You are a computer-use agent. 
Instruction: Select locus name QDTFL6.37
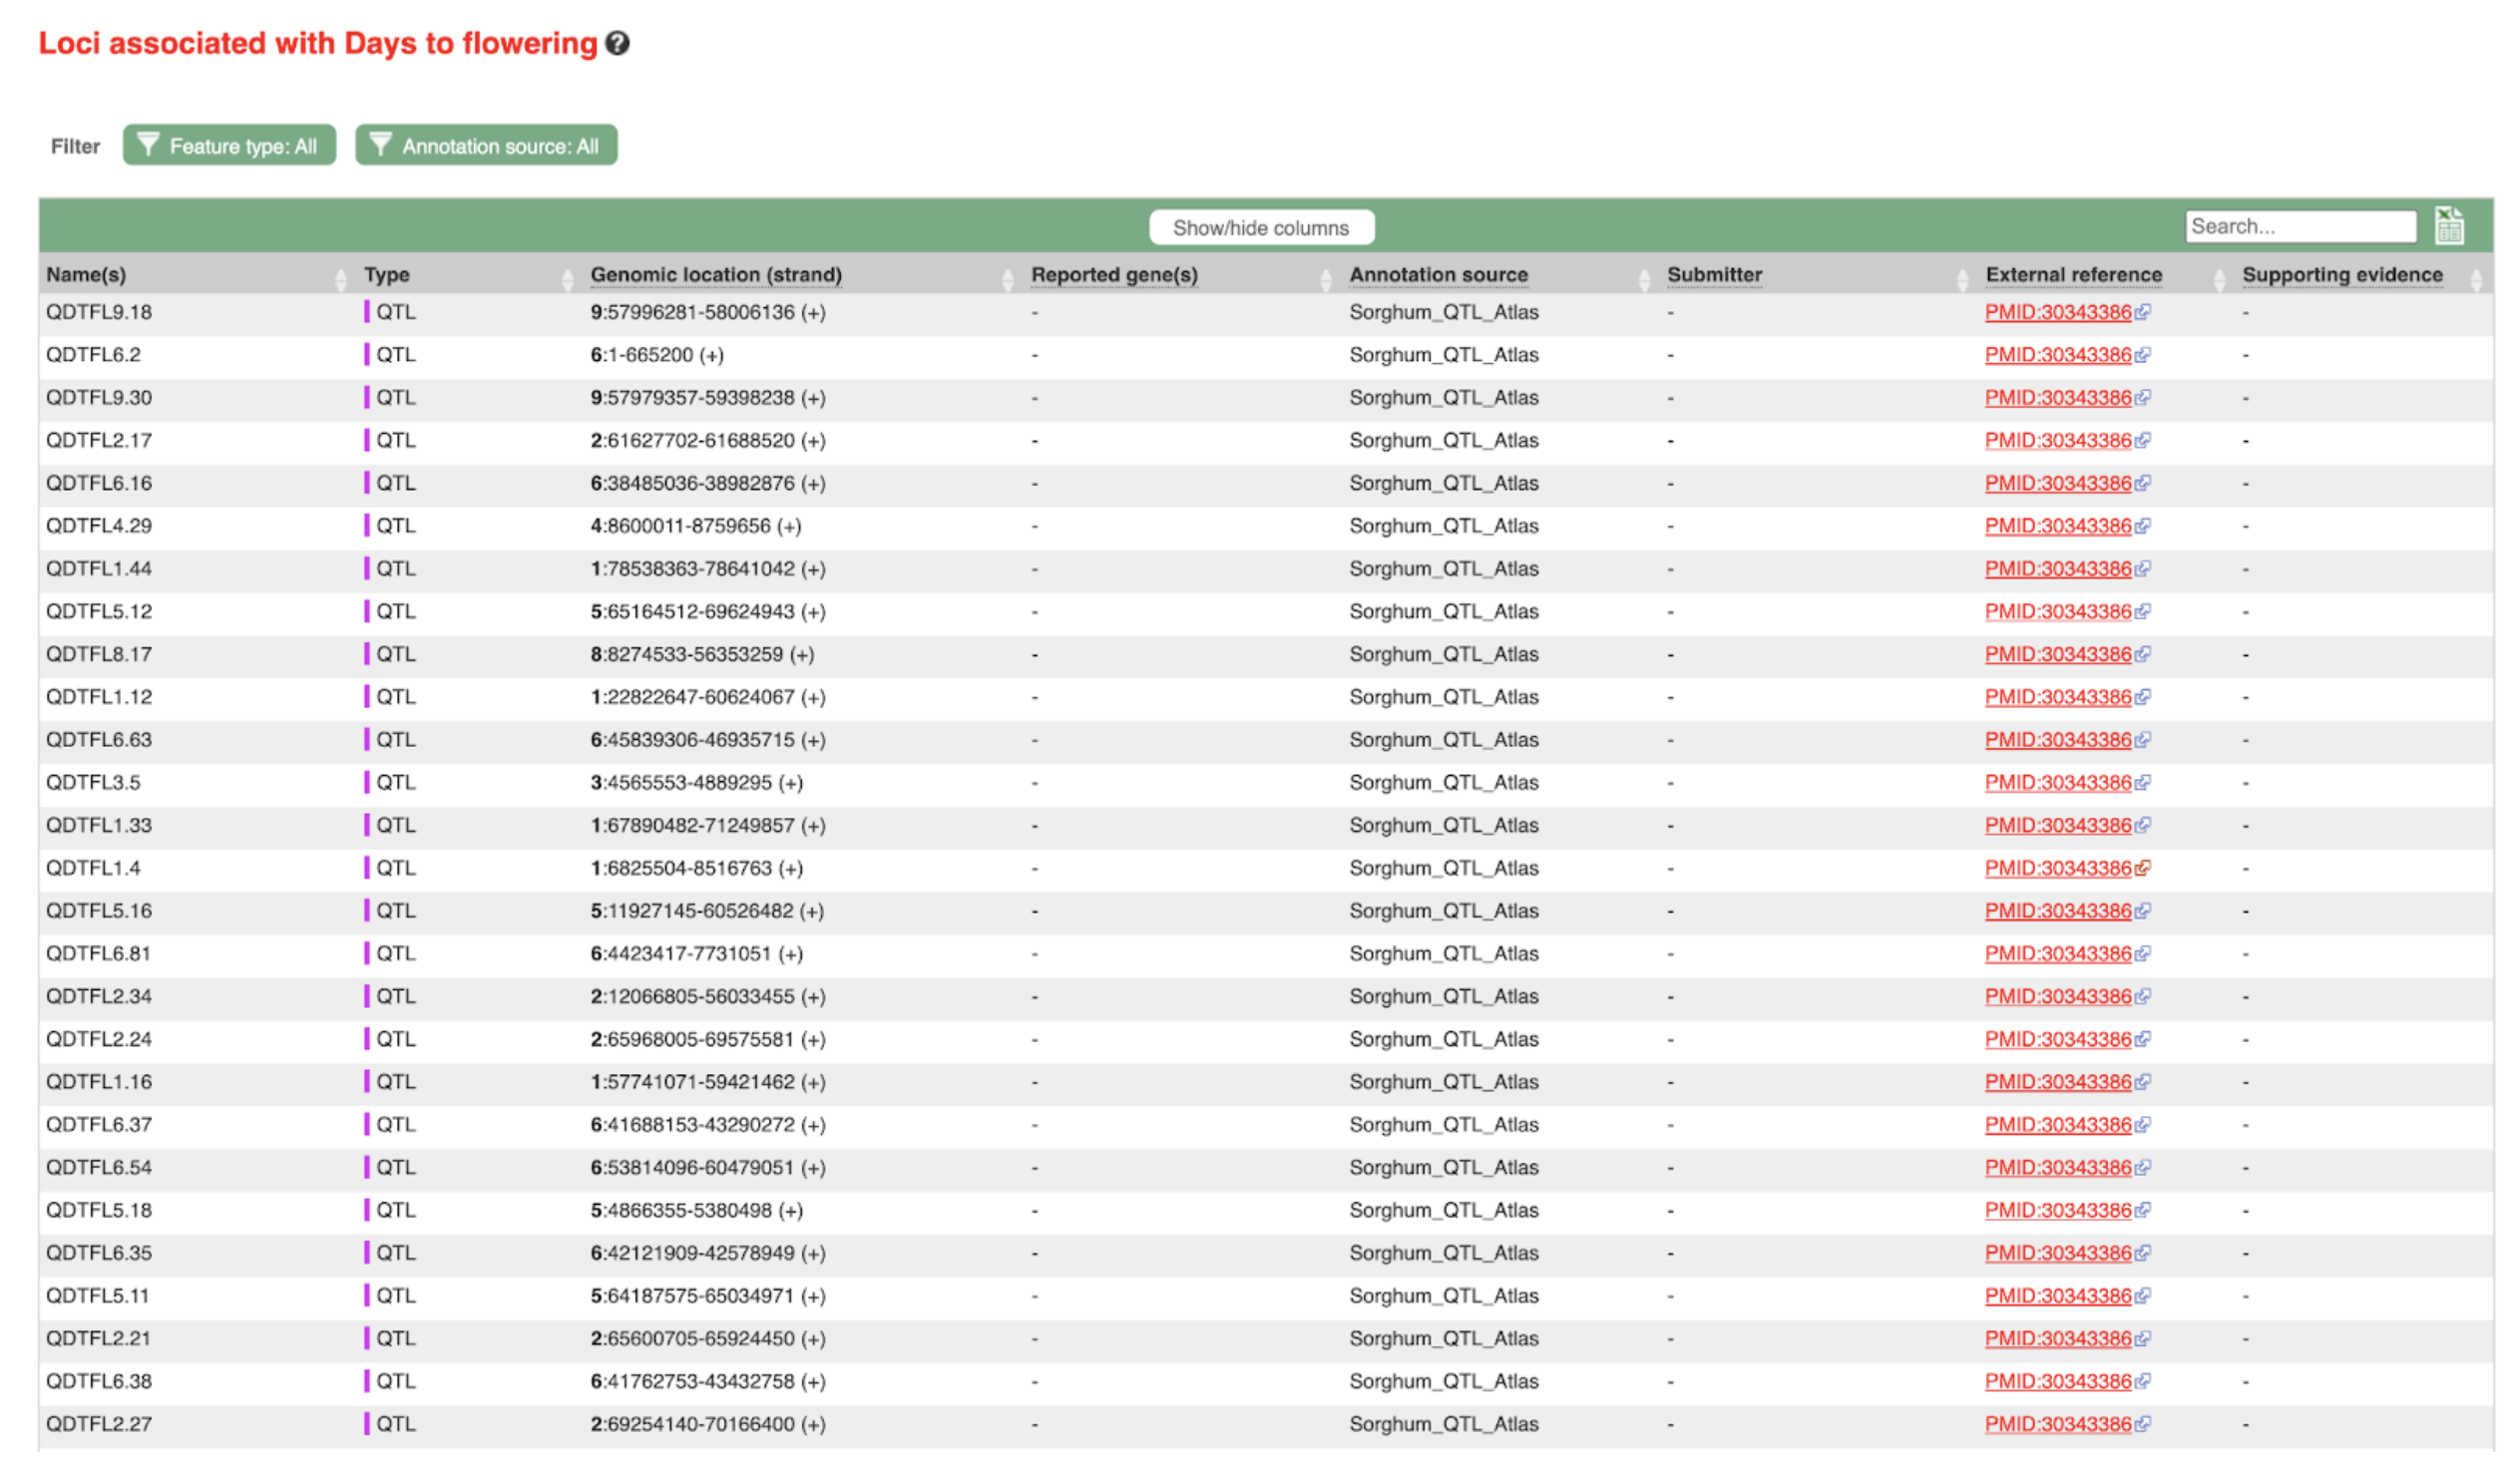click(99, 1124)
